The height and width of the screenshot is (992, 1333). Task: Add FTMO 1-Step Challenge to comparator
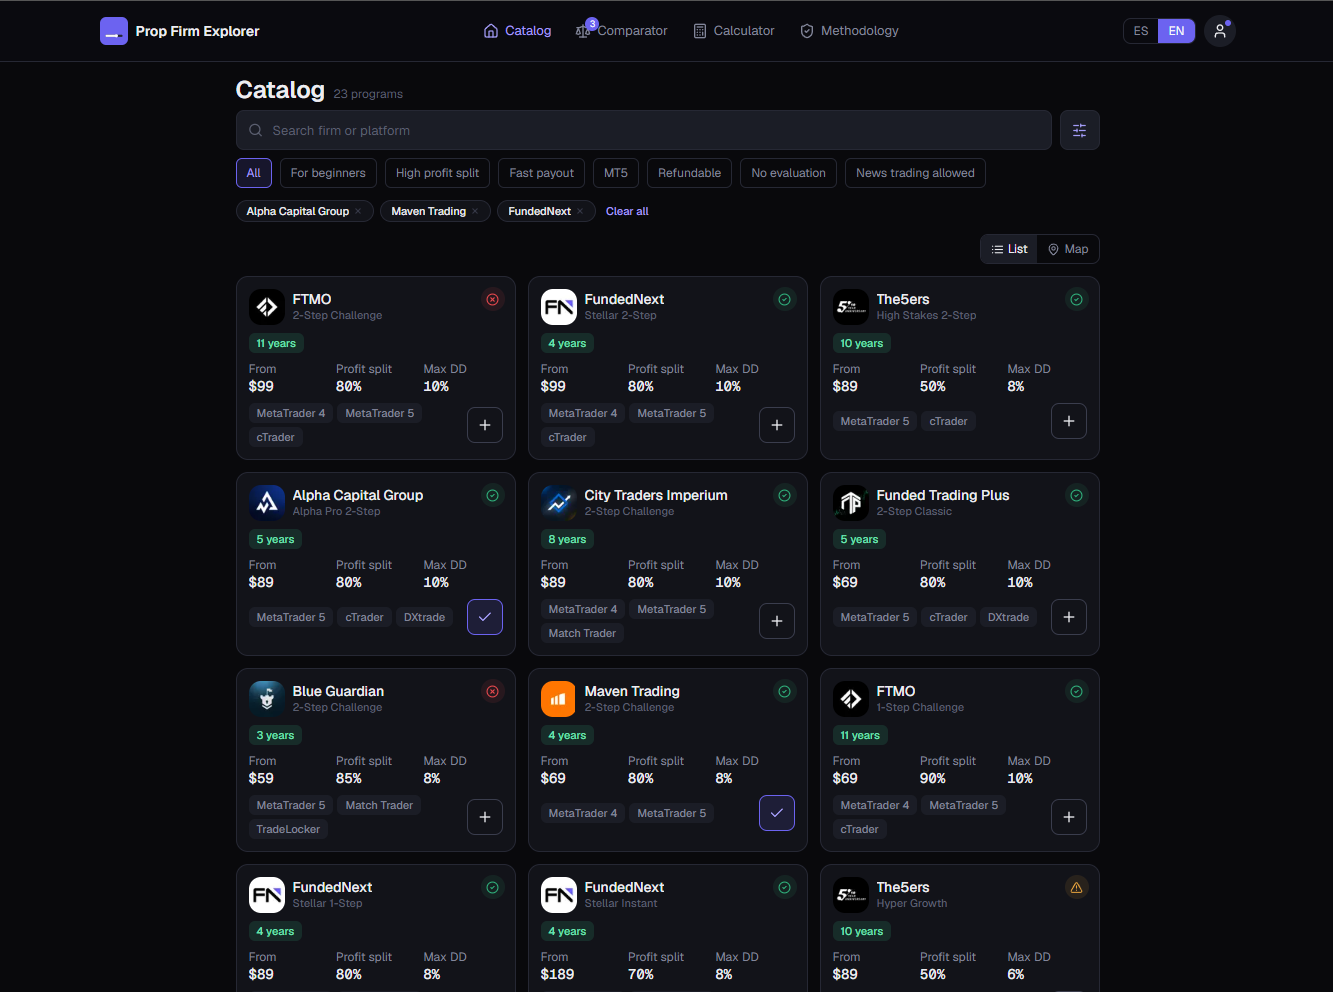(1069, 817)
